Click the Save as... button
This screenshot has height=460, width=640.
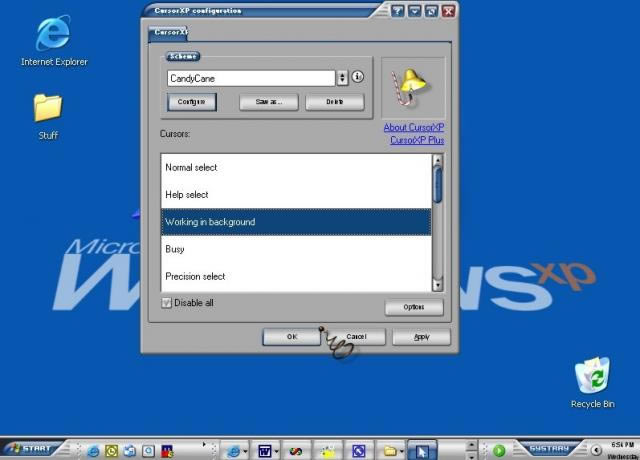click(269, 102)
